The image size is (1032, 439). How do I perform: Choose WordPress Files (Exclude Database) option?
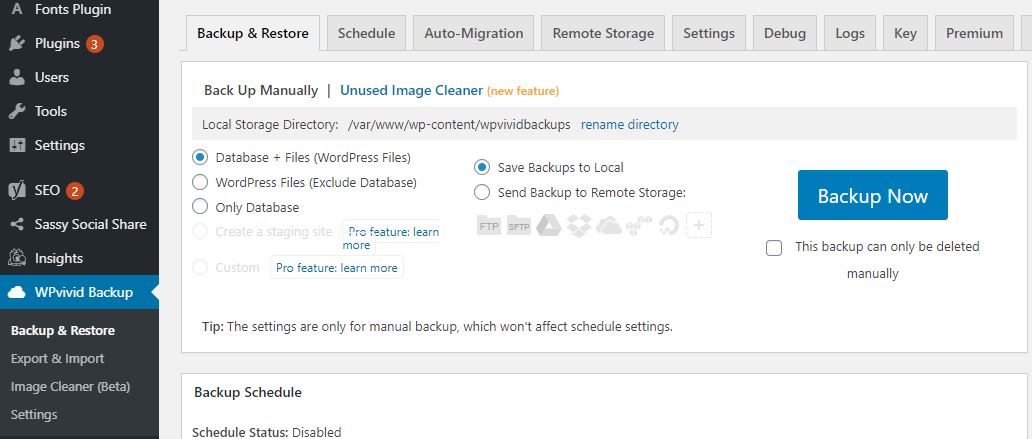[200, 182]
